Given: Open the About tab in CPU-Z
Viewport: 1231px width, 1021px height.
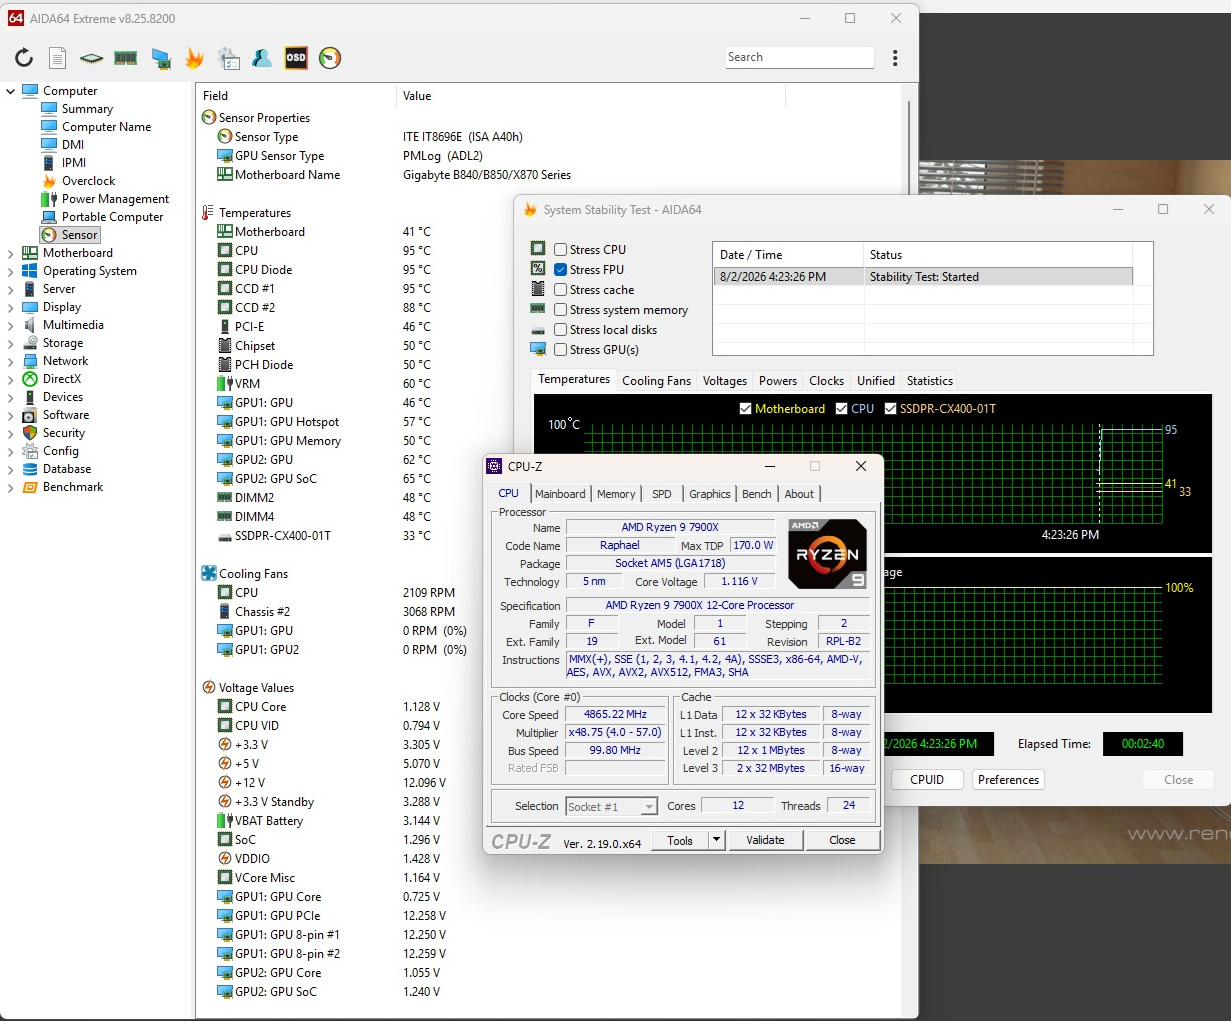Looking at the screenshot, I should (x=799, y=494).
